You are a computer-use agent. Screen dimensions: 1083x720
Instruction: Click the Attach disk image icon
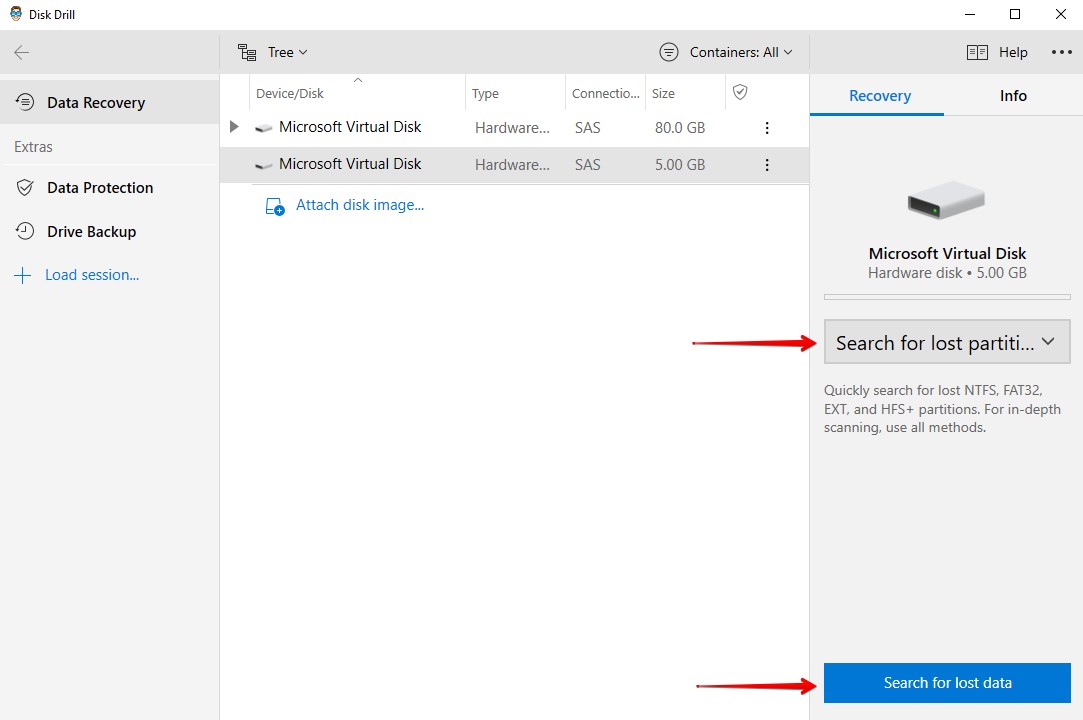pyautogui.click(x=275, y=207)
